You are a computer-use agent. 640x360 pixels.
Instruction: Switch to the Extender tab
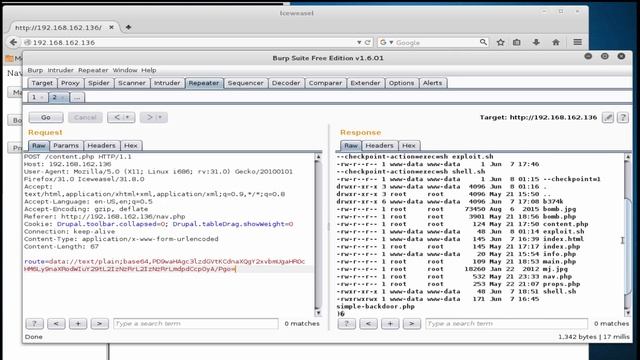tap(365, 83)
